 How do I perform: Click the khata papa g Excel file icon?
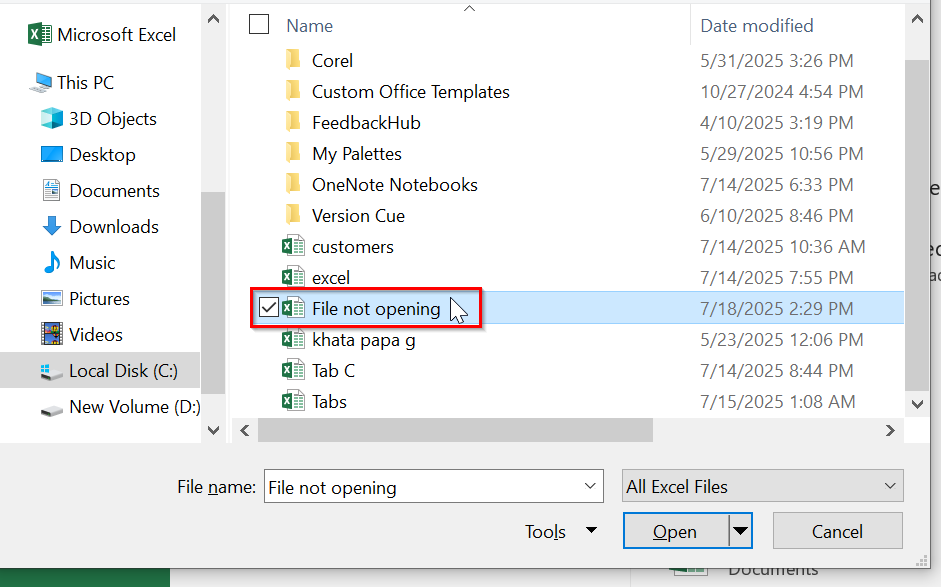click(x=293, y=339)
